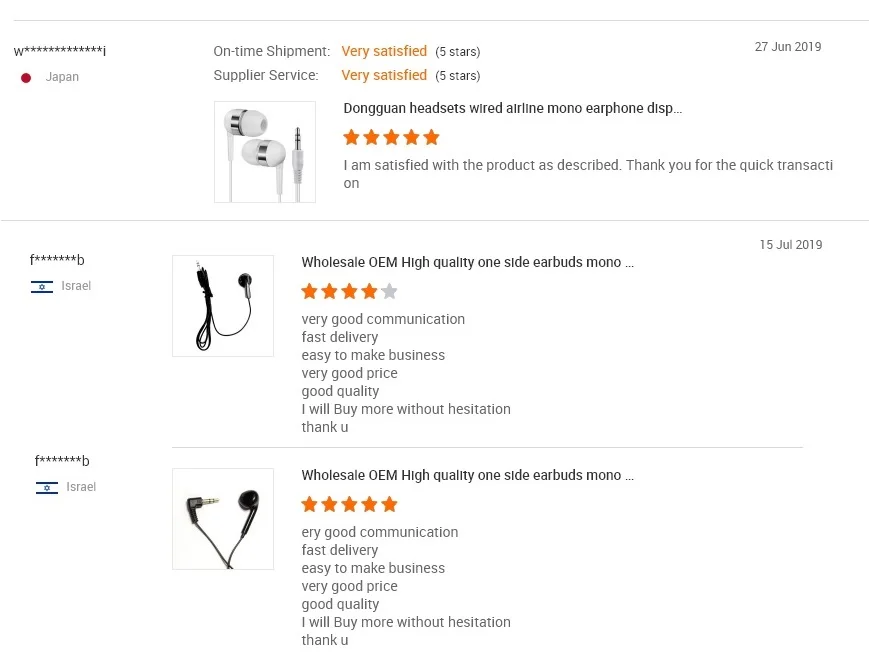
Task: Open the black single earbud thumbnail
Action: 223,306
